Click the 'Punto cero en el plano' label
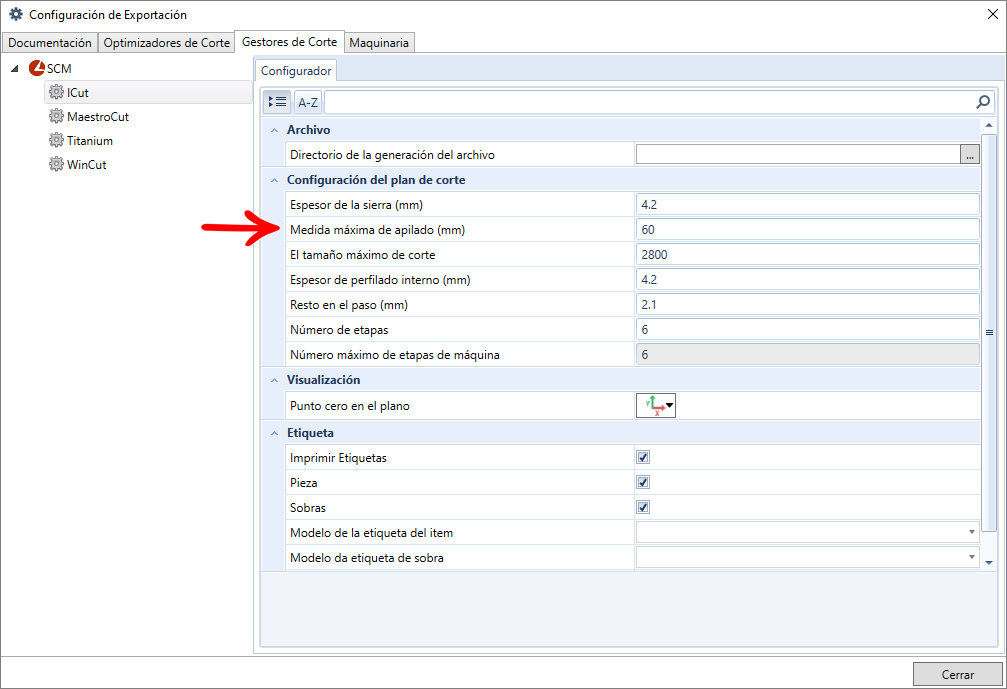This screenshot has width=1007, height=689. (349, 406)
